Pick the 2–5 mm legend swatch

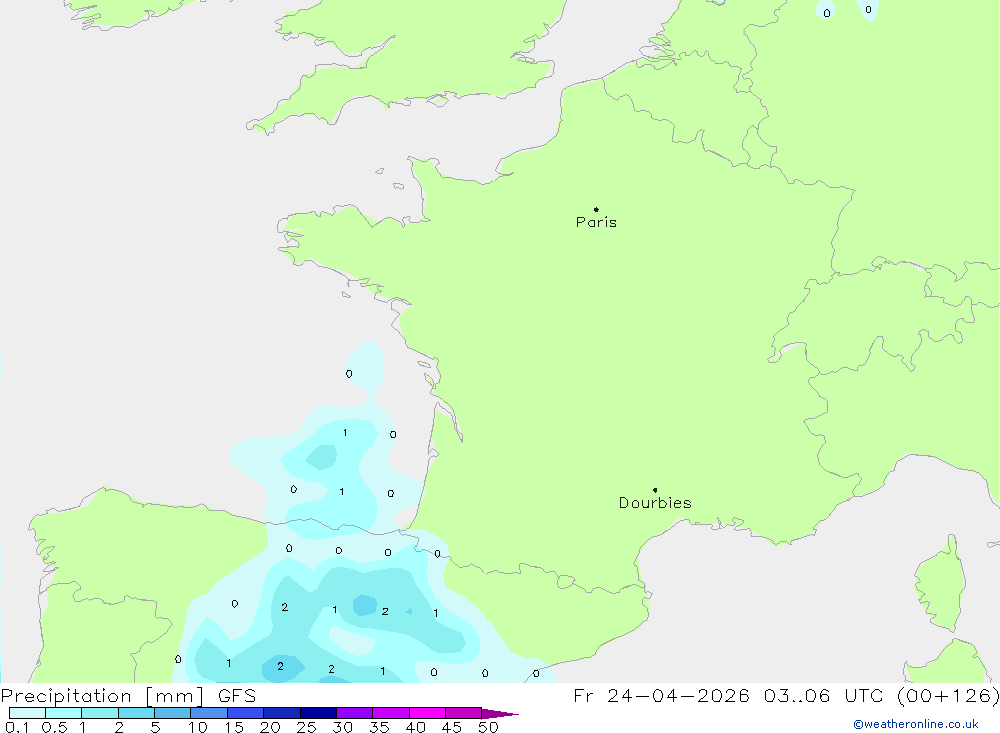[x=136, y=713]
